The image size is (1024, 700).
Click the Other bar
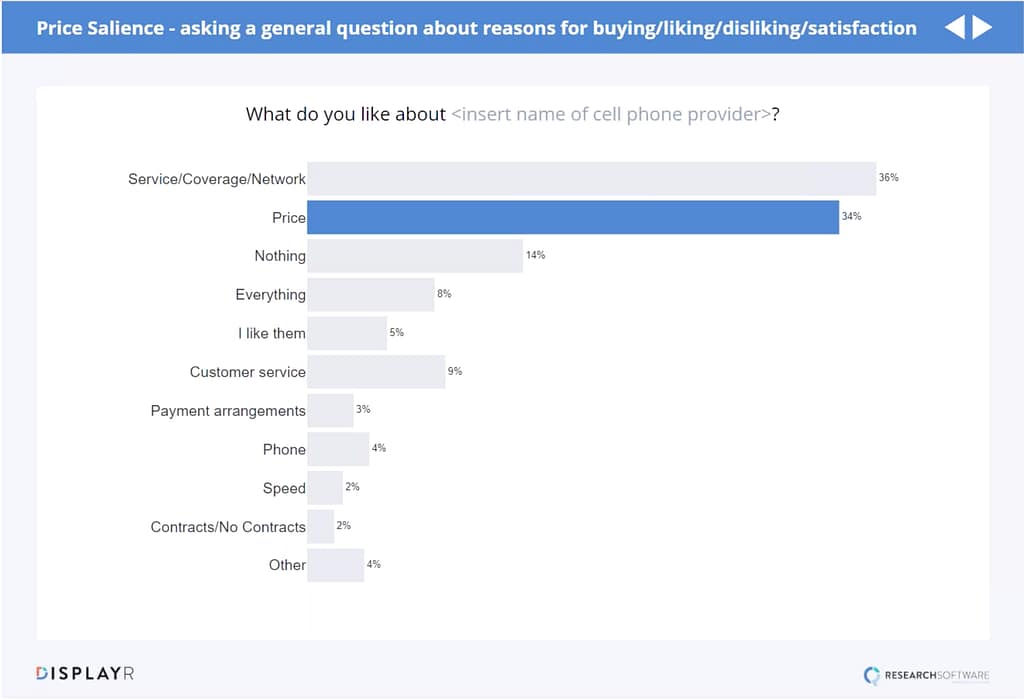335,565
